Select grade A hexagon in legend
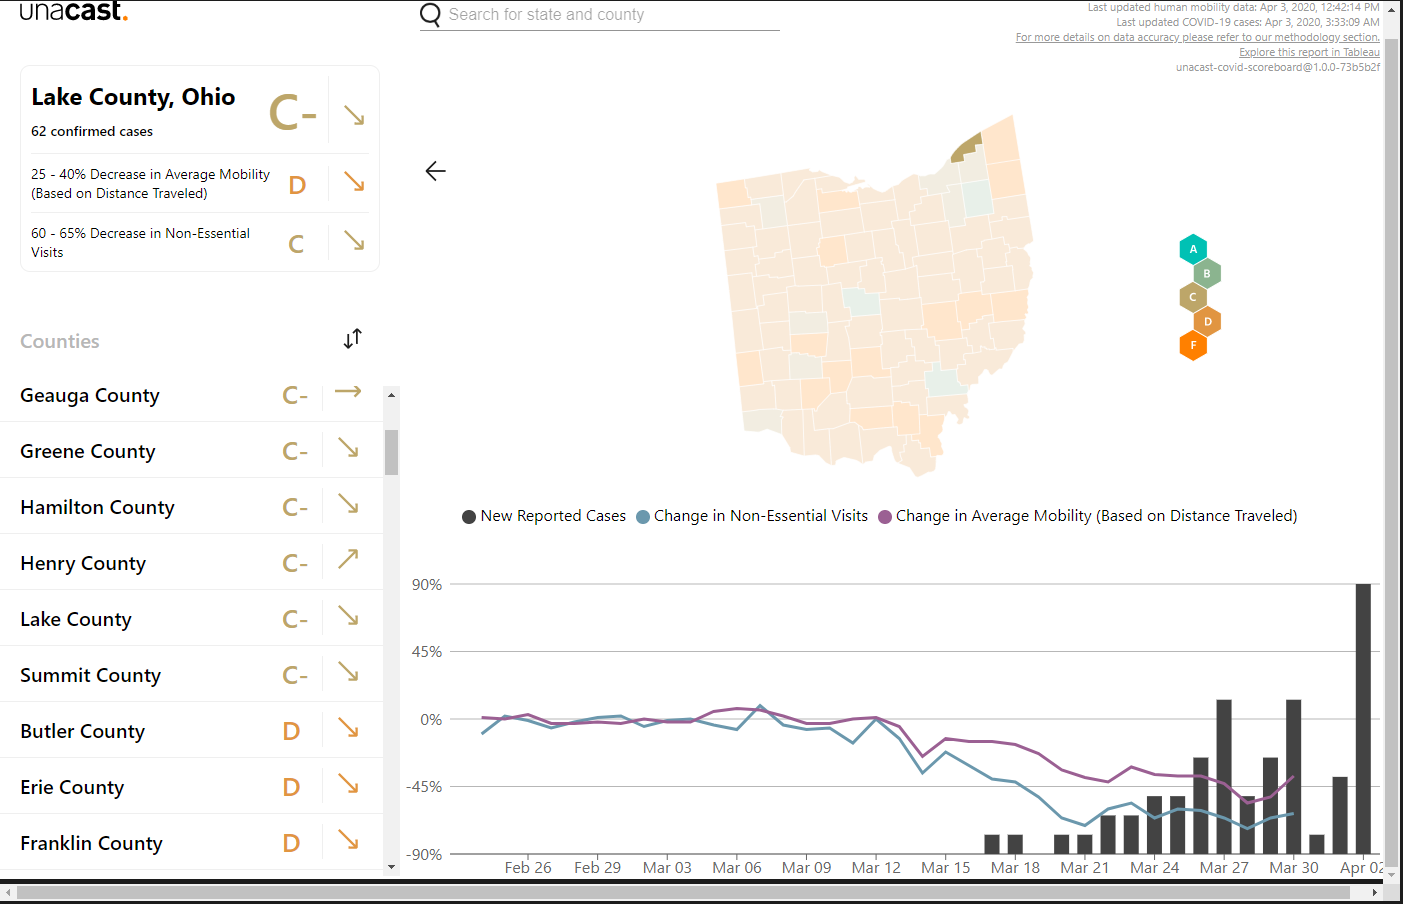1403x904 pixels. coord(1193,249)
